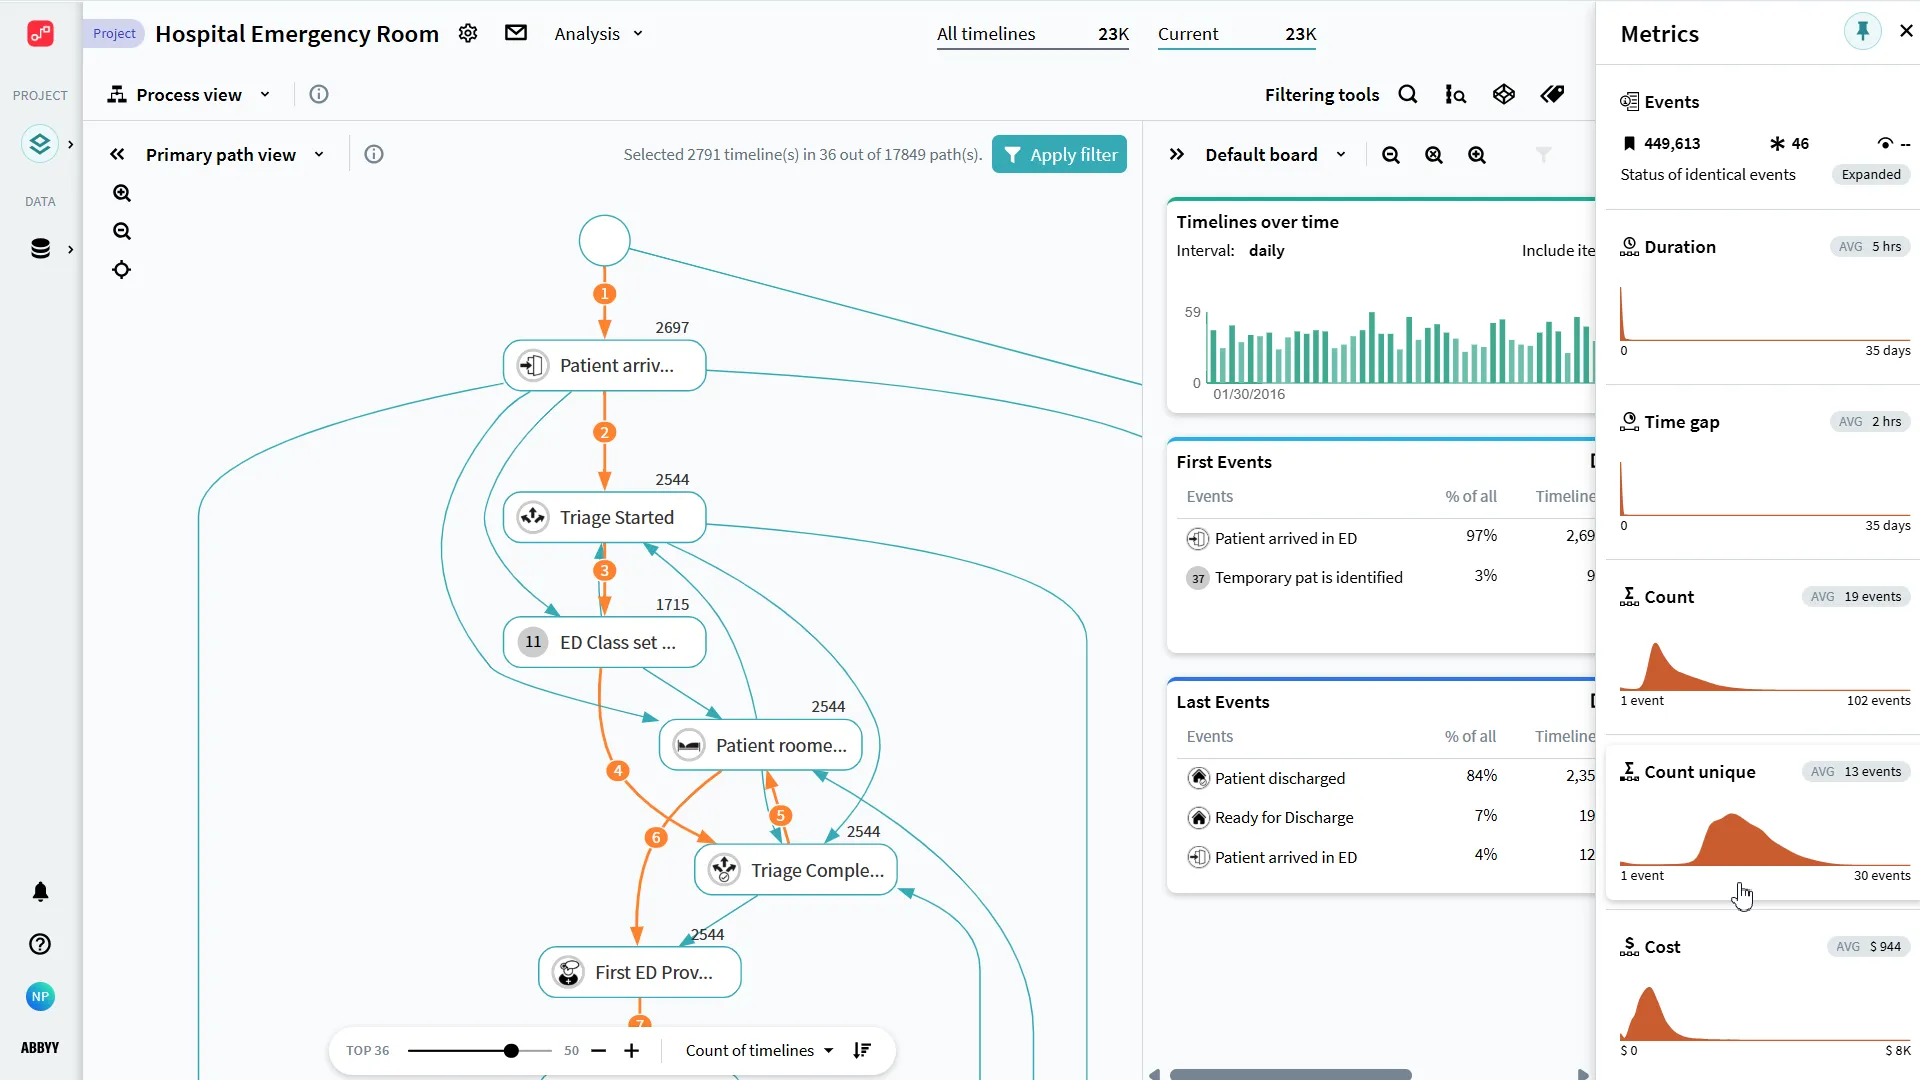The image size is (1920, 1080).
Task: Close the Metrics panel
Action: (1906, 31)
